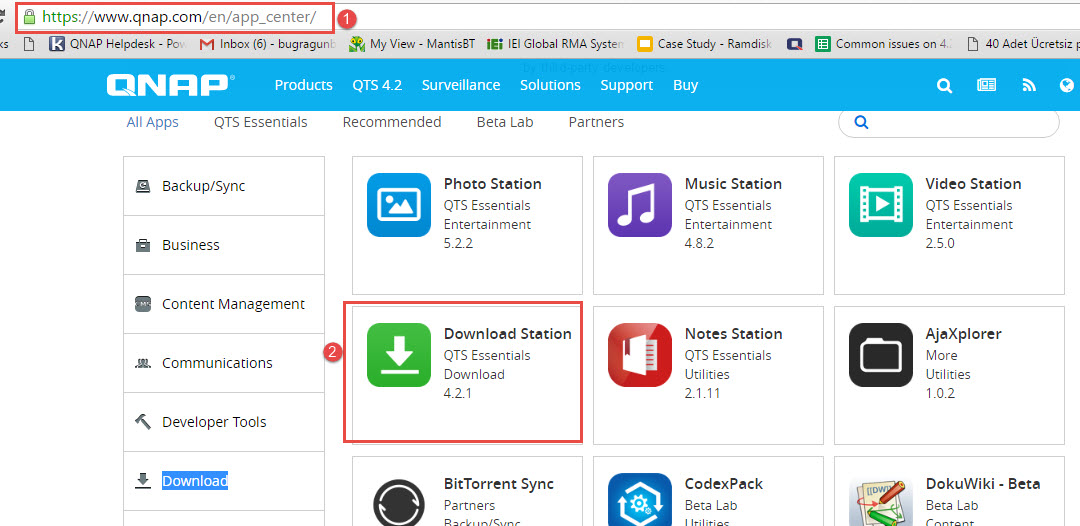
Task: Open the Support menu
Action: click(x=627, y=85)
